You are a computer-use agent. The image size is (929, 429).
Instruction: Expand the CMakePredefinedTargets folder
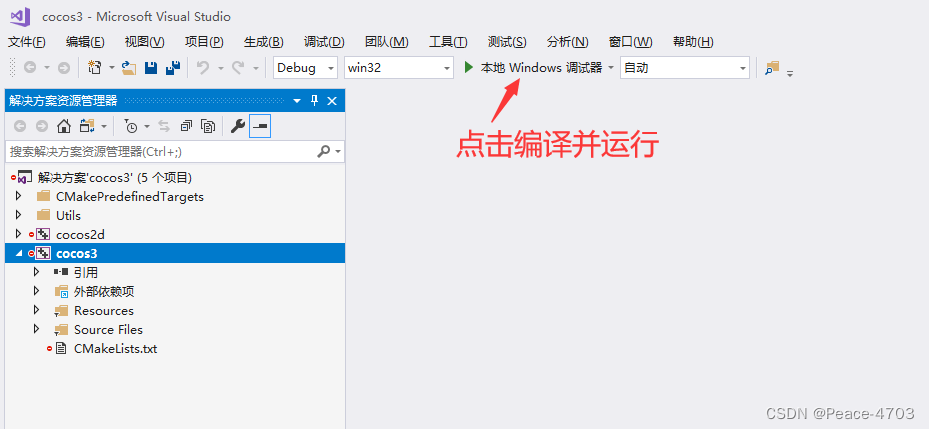(18, 196)
